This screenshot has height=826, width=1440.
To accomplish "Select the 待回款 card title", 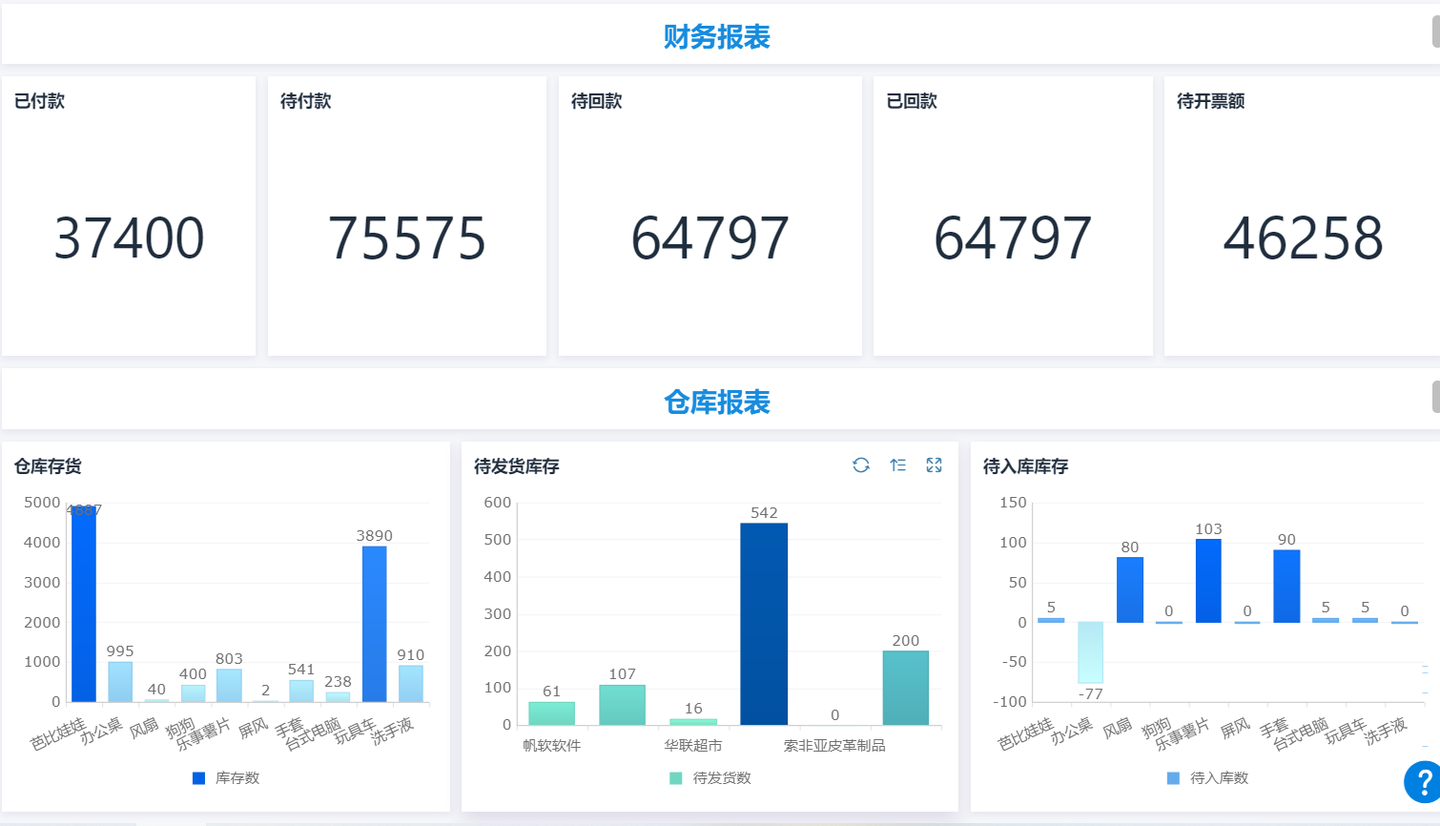I will pyautogui.click(x=596, y=101).
